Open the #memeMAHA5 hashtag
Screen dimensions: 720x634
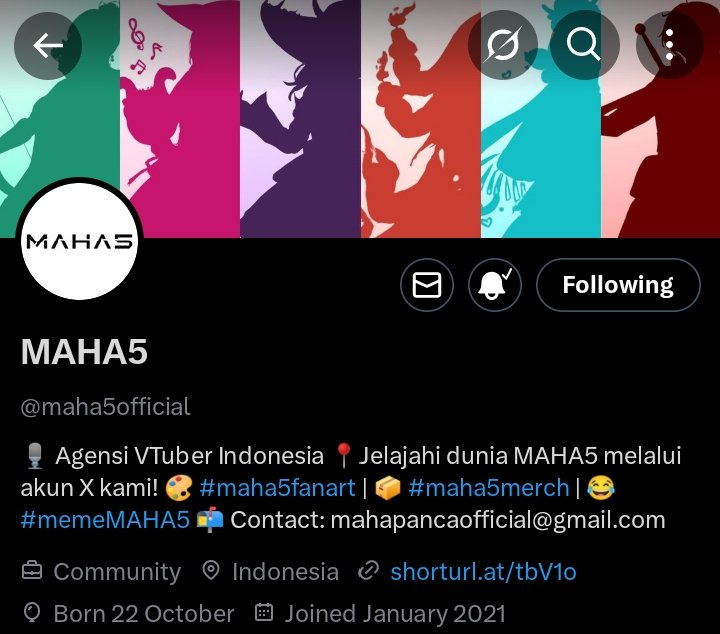[105, 520]
